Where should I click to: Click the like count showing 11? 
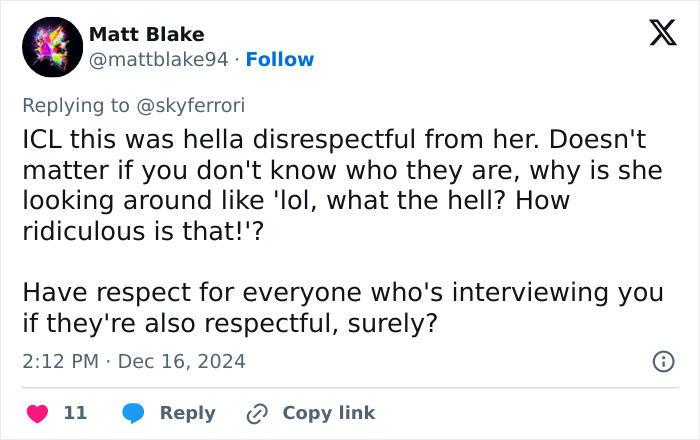(x=75, y=413)
